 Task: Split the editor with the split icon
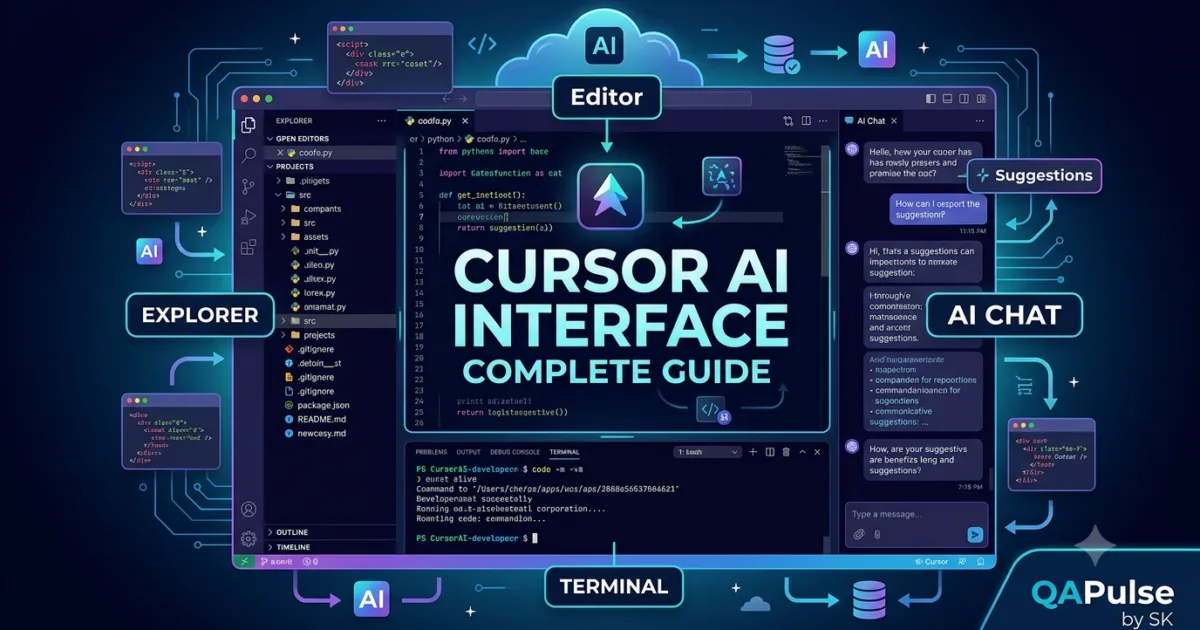pos(806,121)
